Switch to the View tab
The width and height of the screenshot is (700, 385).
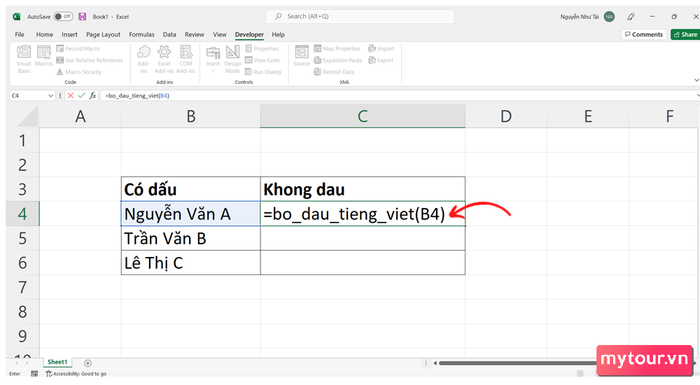tap(219, 34)
